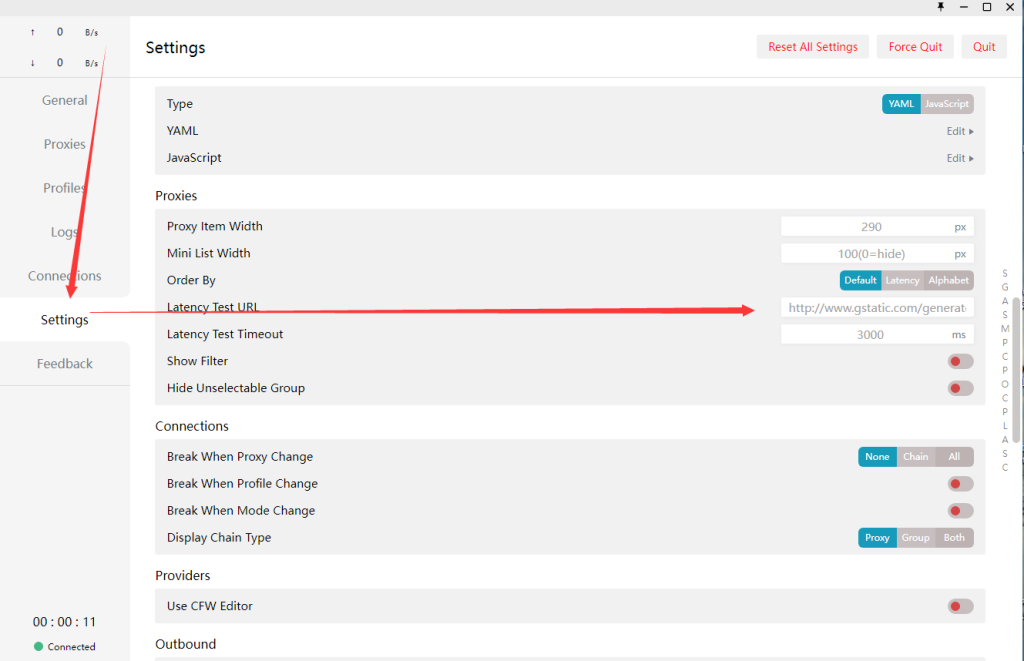Set Display Chain Type to Proxy
Image resolution: width=1024 pixels, height=661 pixels.
point(877,538)
